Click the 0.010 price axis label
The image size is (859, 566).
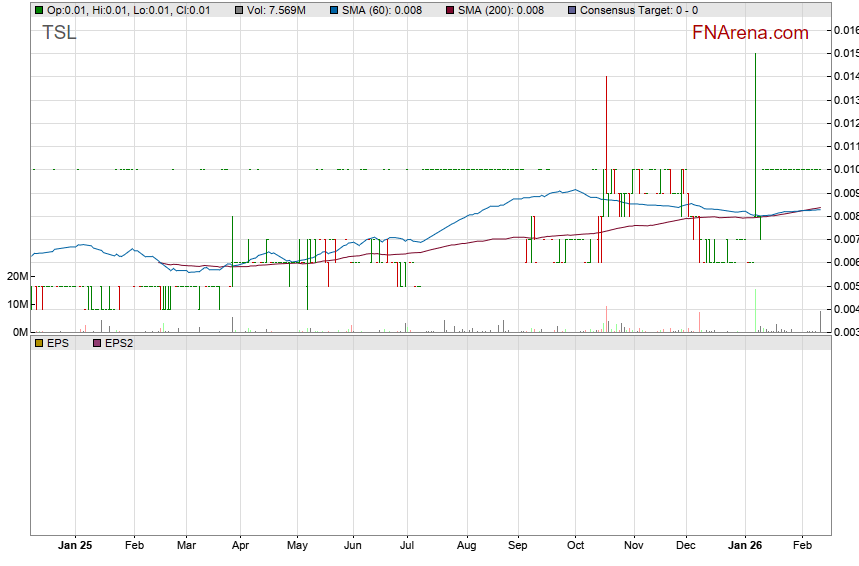[x=844, y=169]
